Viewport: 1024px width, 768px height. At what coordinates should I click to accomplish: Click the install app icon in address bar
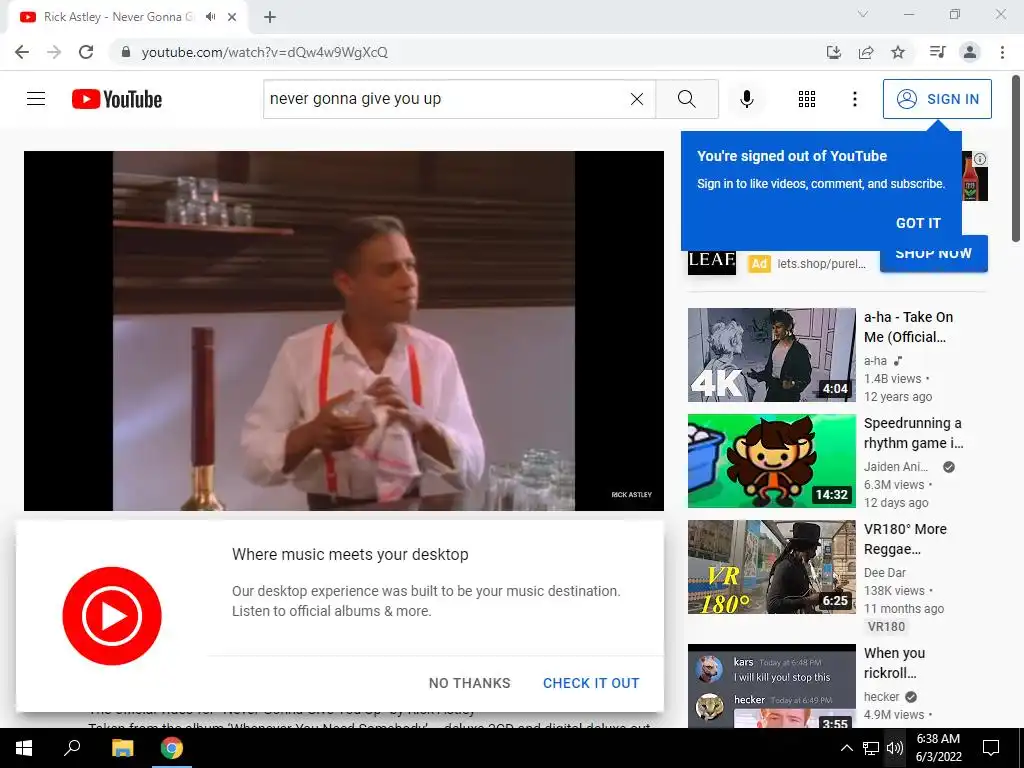pyautogui.click(x=833, y=52)
